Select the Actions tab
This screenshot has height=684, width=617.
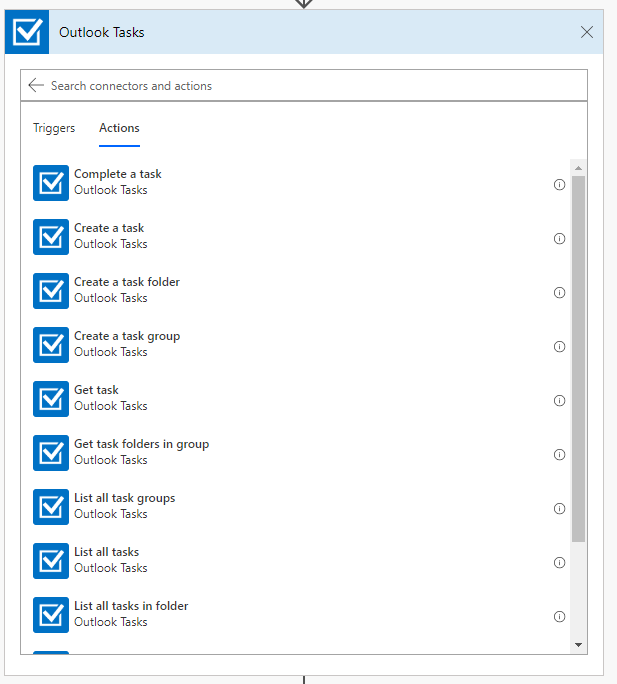[119, 128]
